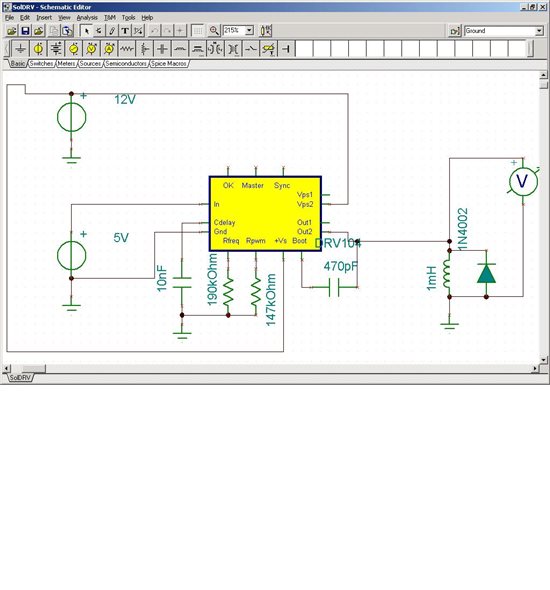Open the Edit menu
The image size is (550, 590).
[25, 18]
